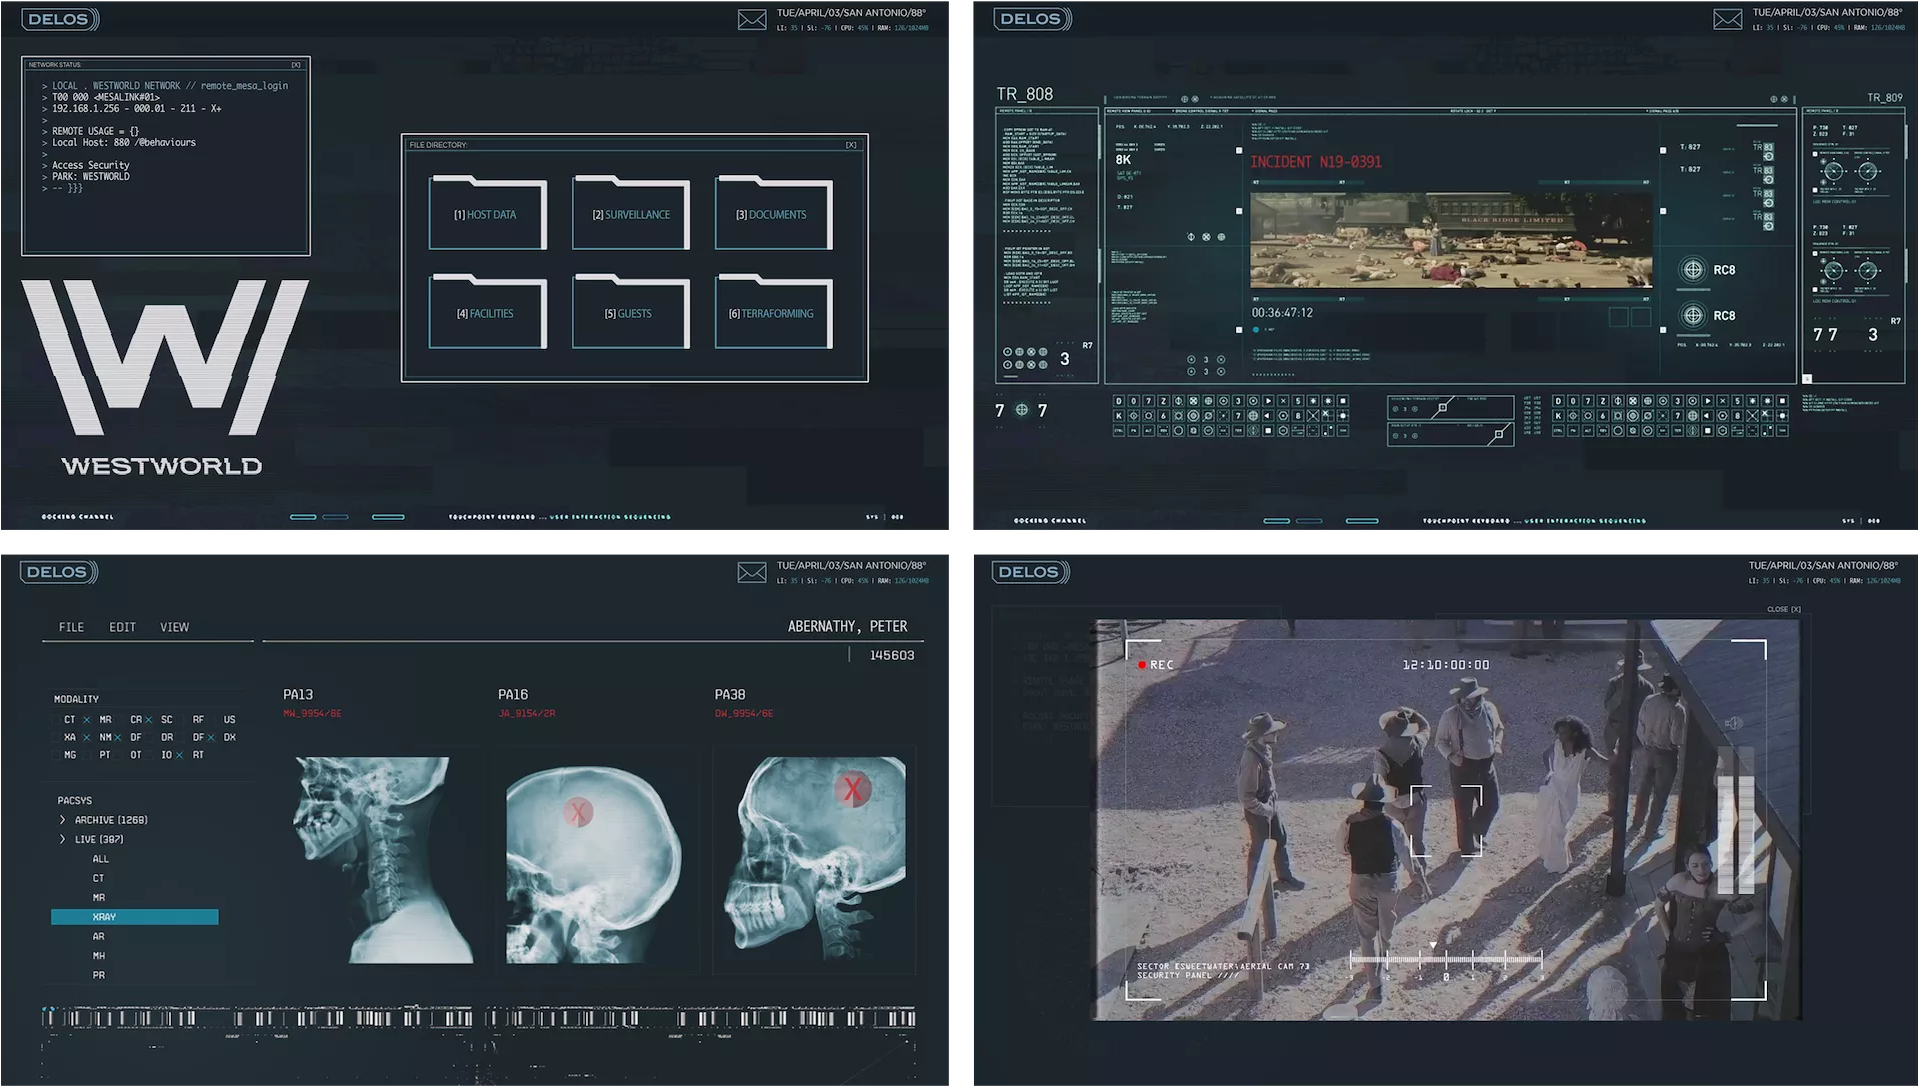
Task: Toggle the MR modality checkbox
Action: [87, 720]
